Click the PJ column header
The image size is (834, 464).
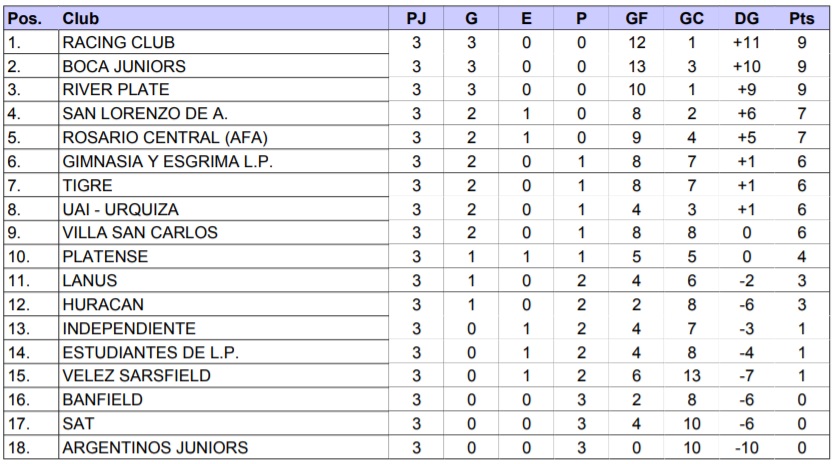pyautogui.click(x=417, y=19)
